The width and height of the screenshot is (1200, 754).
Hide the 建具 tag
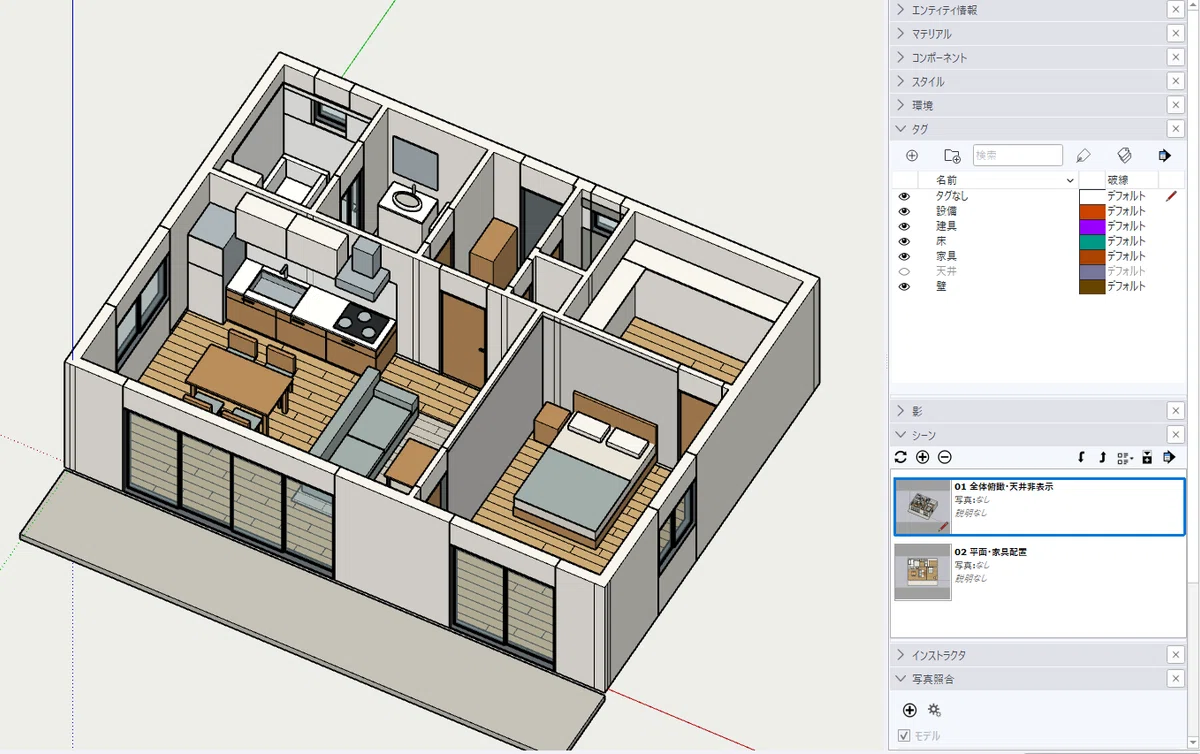(904, 226)
